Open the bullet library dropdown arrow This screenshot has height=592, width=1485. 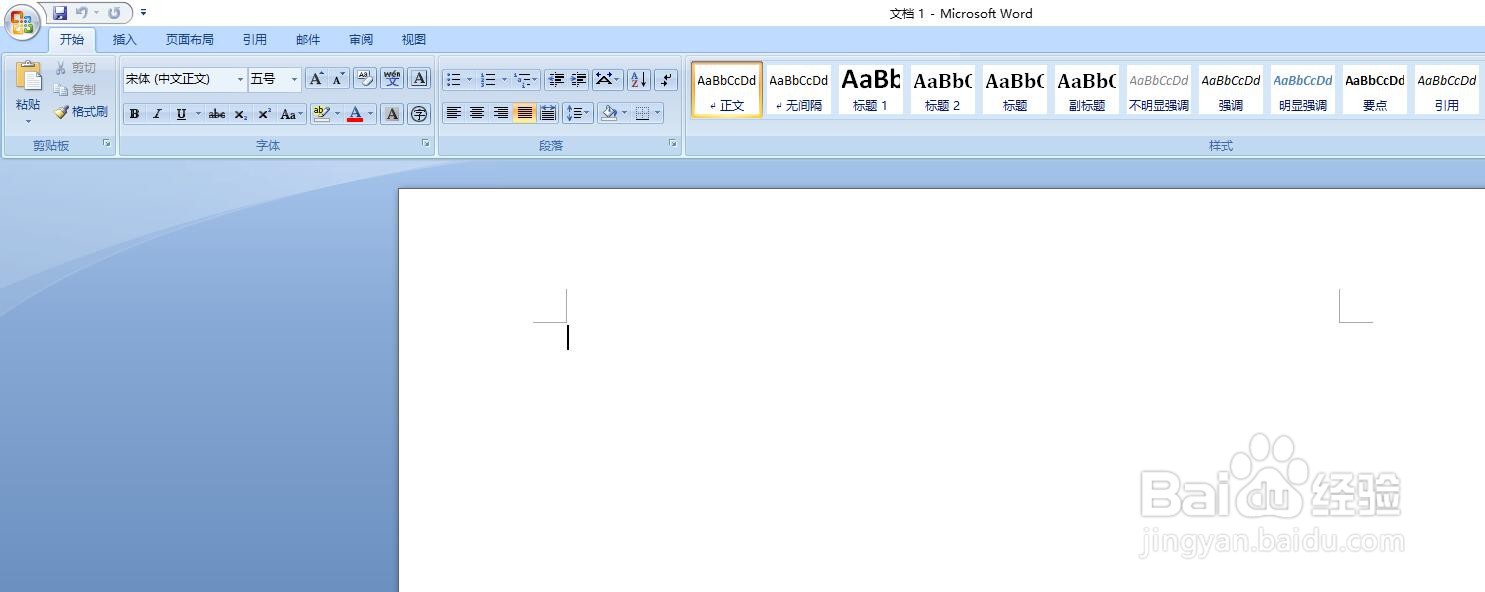[469, 79]
